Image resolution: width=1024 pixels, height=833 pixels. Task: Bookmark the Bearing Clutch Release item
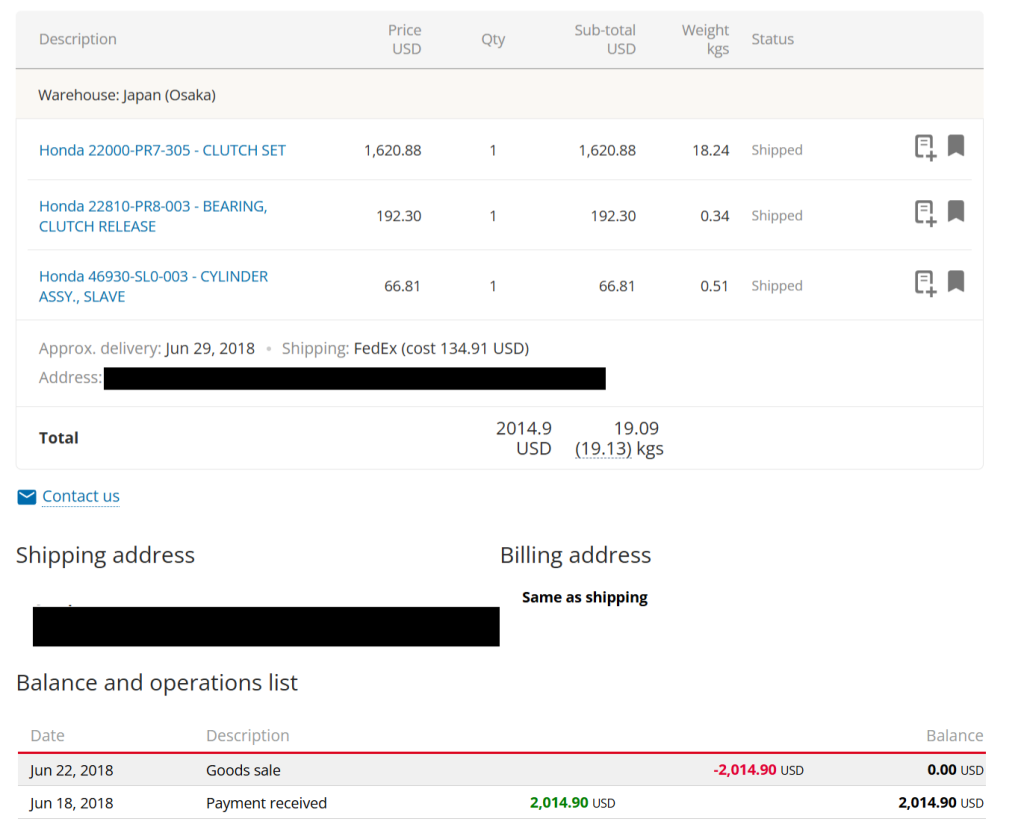tap(956, 212)
